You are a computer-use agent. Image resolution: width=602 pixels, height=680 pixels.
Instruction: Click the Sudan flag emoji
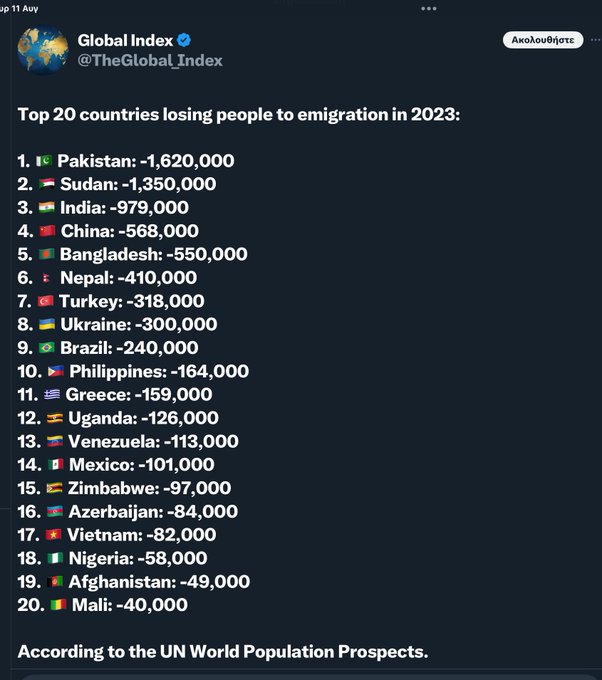46,184
